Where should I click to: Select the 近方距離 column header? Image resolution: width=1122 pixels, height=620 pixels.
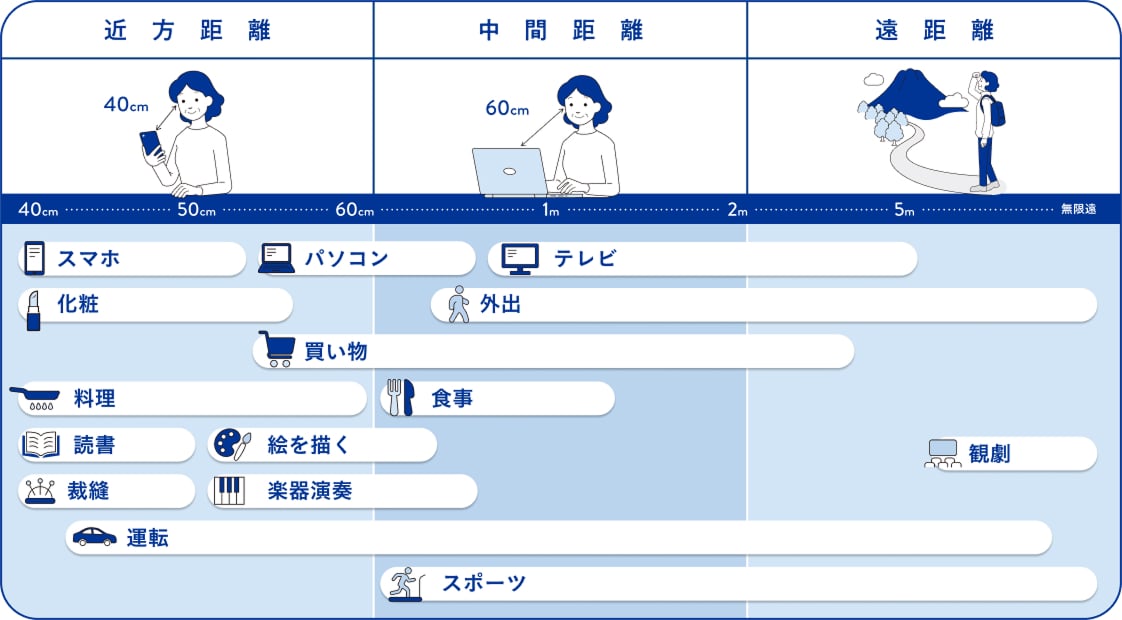(x=187, y=31)
